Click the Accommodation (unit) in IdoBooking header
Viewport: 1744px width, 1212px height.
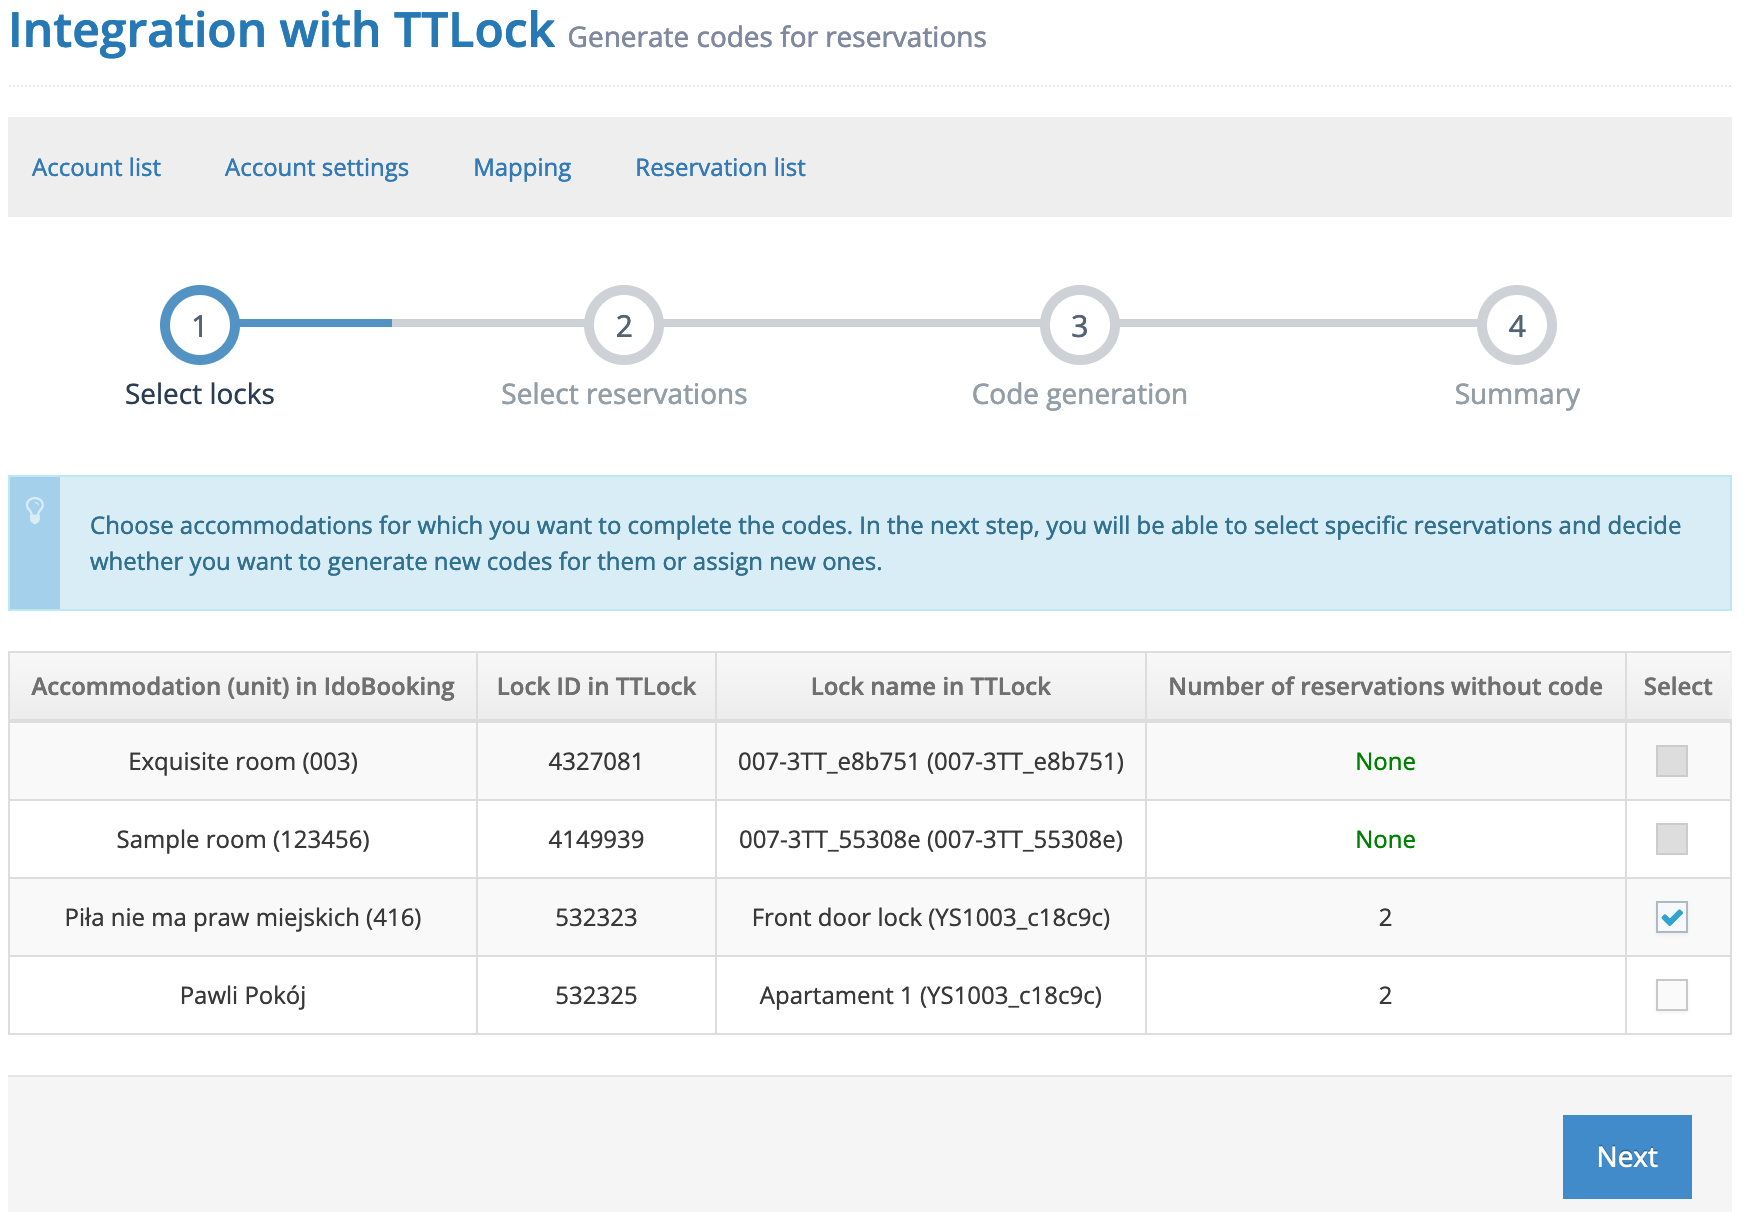(243, 686)
